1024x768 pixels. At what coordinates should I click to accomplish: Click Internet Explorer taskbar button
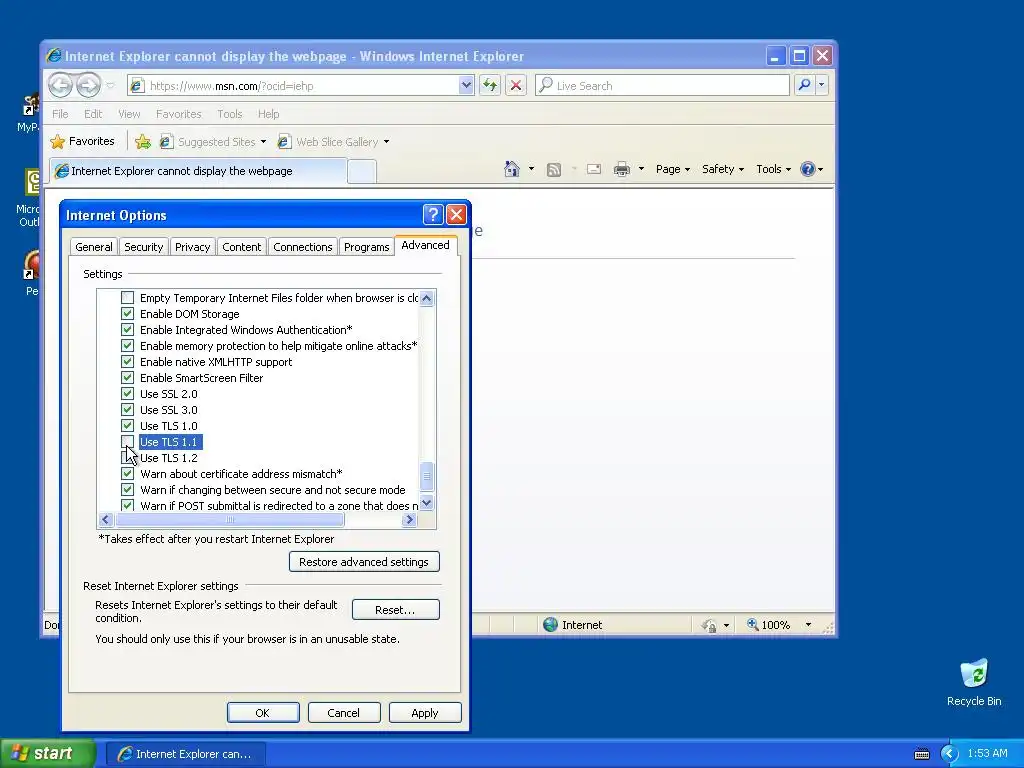(x=185, y=754)
